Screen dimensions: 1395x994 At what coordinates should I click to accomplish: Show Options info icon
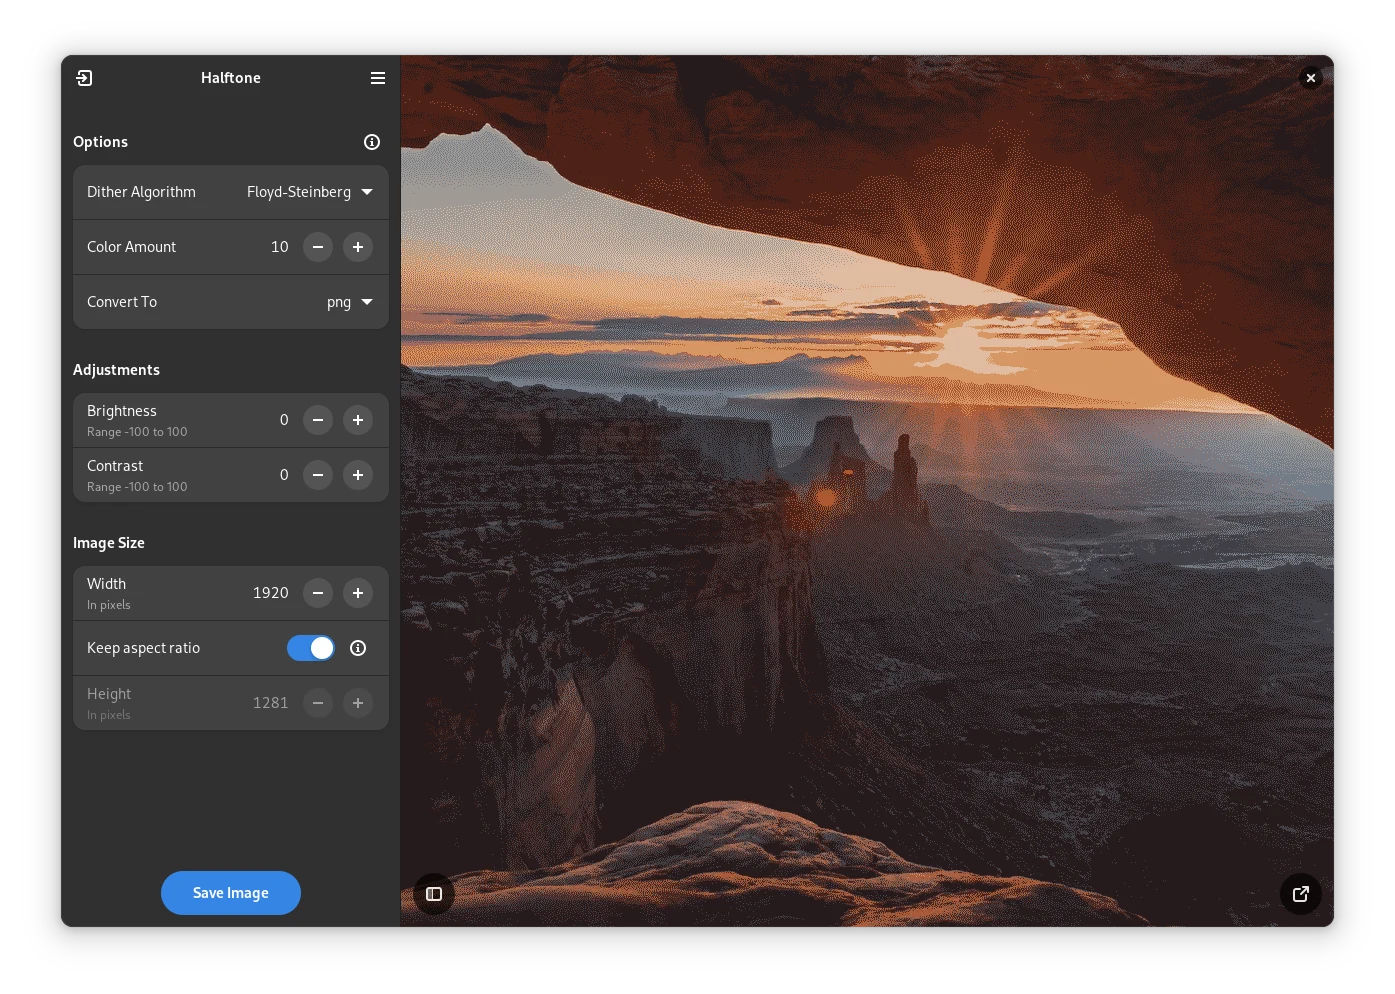tap(372, 142)
